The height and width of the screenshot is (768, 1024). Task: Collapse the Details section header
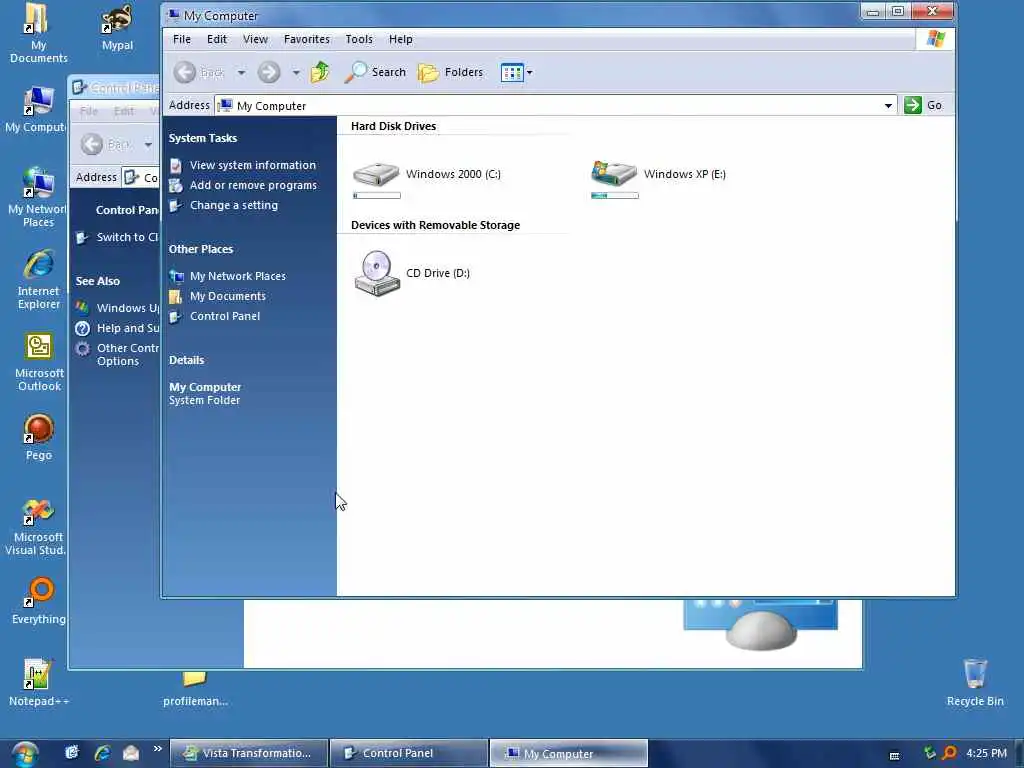[186, 360]
